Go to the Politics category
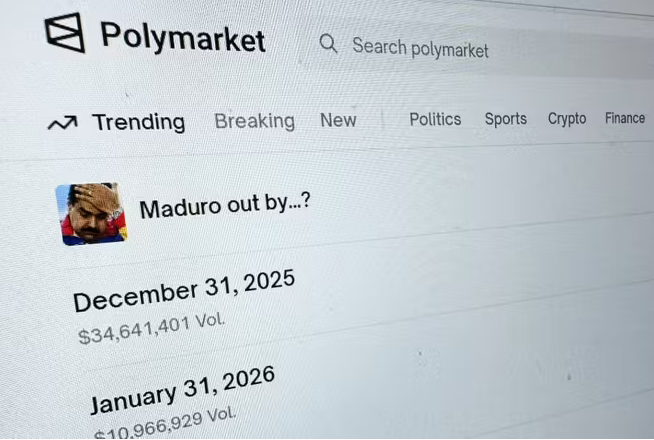 tap(435, 119)
